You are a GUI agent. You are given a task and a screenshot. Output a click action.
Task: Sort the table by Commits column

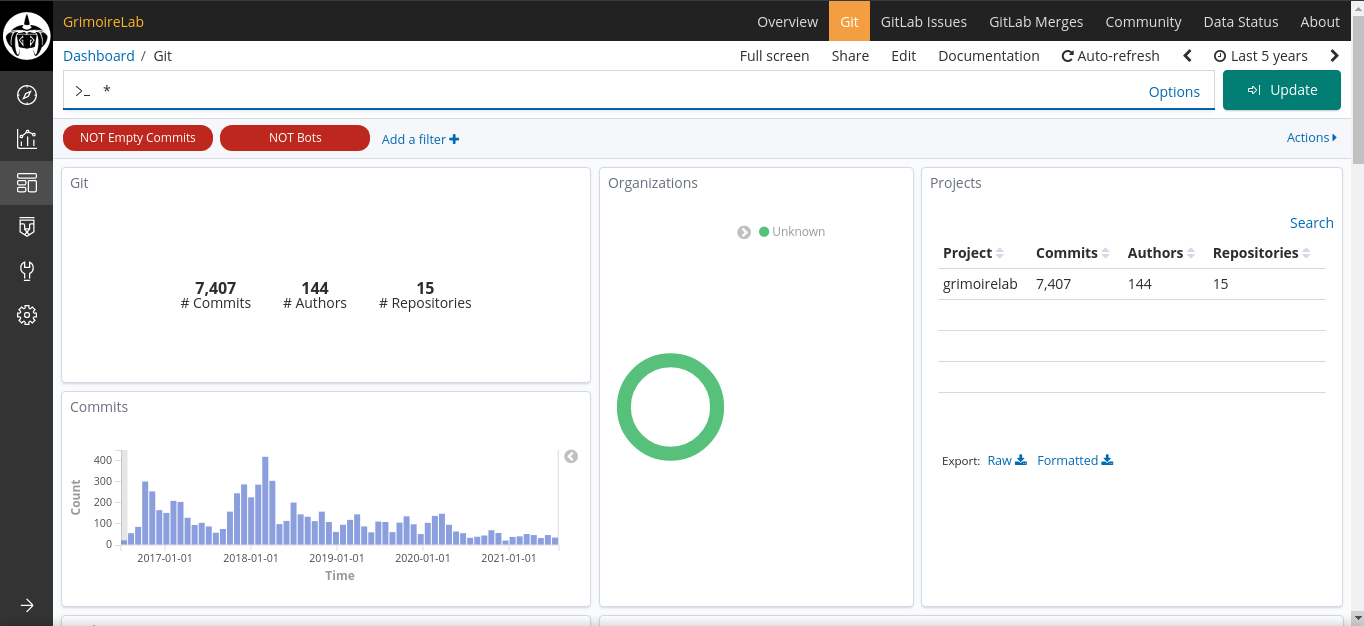(1073, 253)
